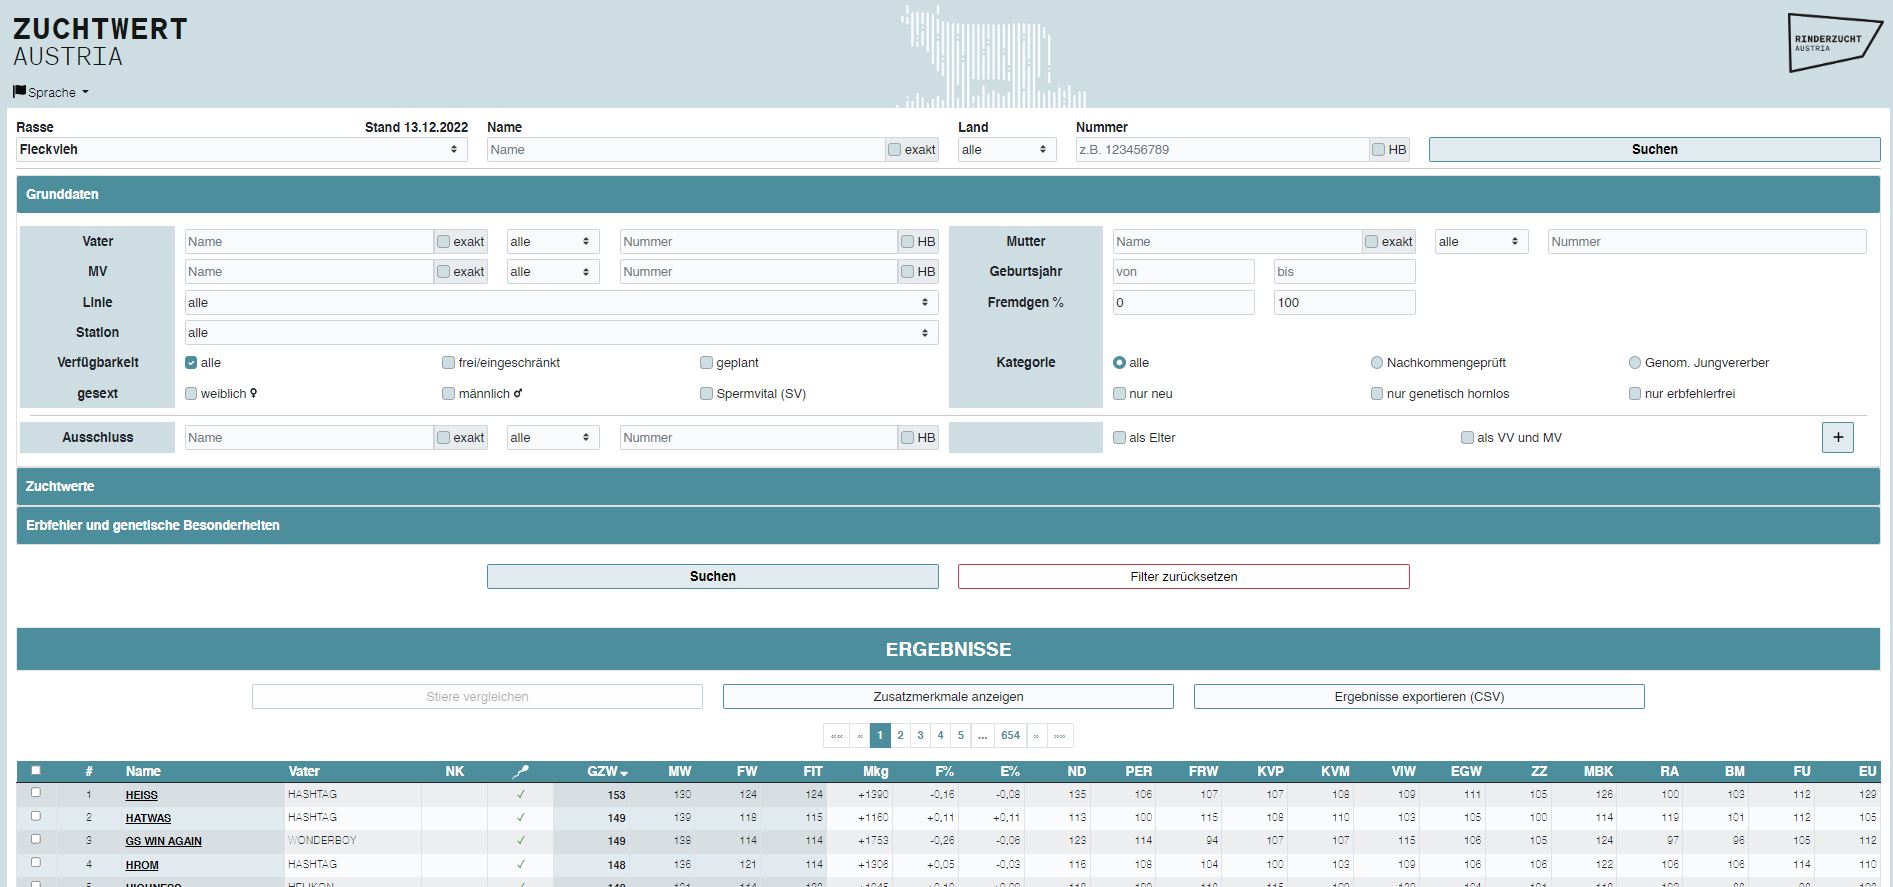The width and height of the screenshot is (1893, 887).
Task: Enable the 'nur genetisch hornlos' checkbox
Action: pyautogui.click(x=1377, y=394)
